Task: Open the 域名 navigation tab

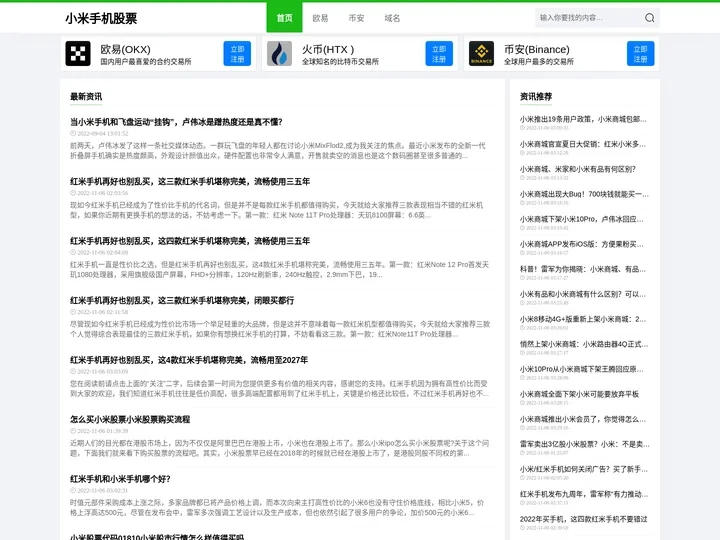Action: [x=392, y=18]
